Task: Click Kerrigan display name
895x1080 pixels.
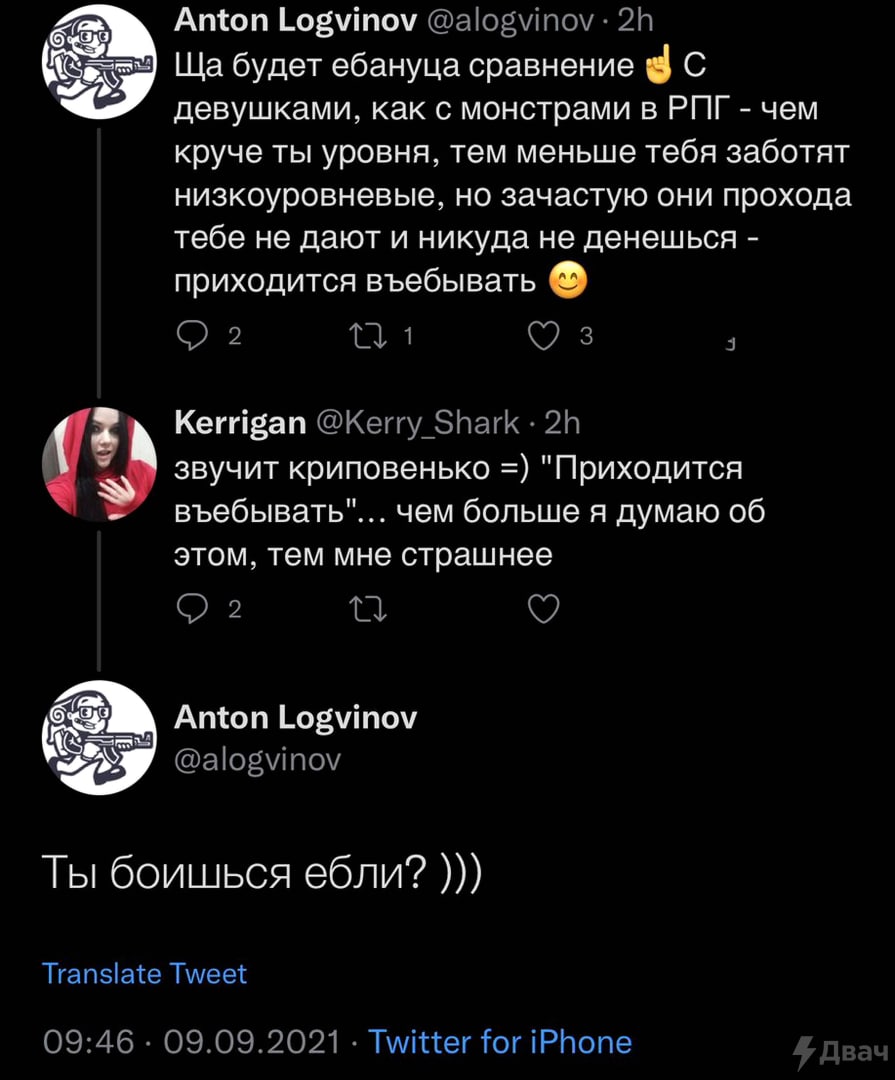Action: click(x=240, y=423)
